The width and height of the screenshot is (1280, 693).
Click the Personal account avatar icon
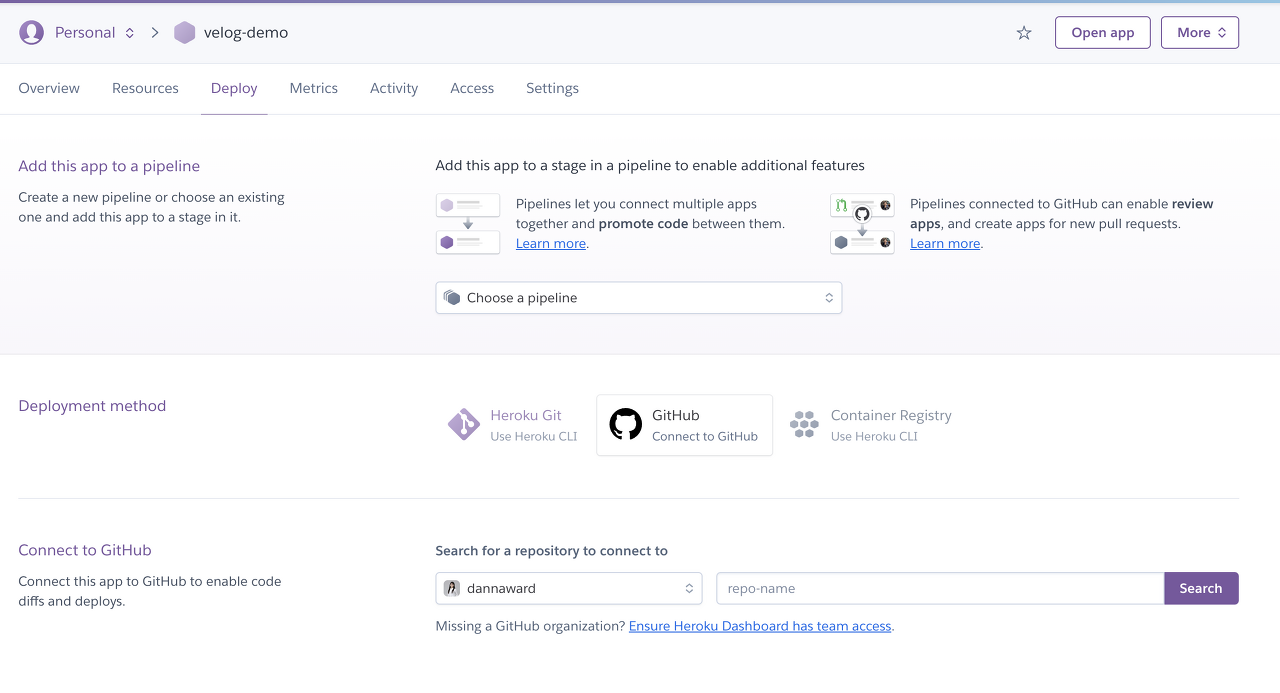32,33
